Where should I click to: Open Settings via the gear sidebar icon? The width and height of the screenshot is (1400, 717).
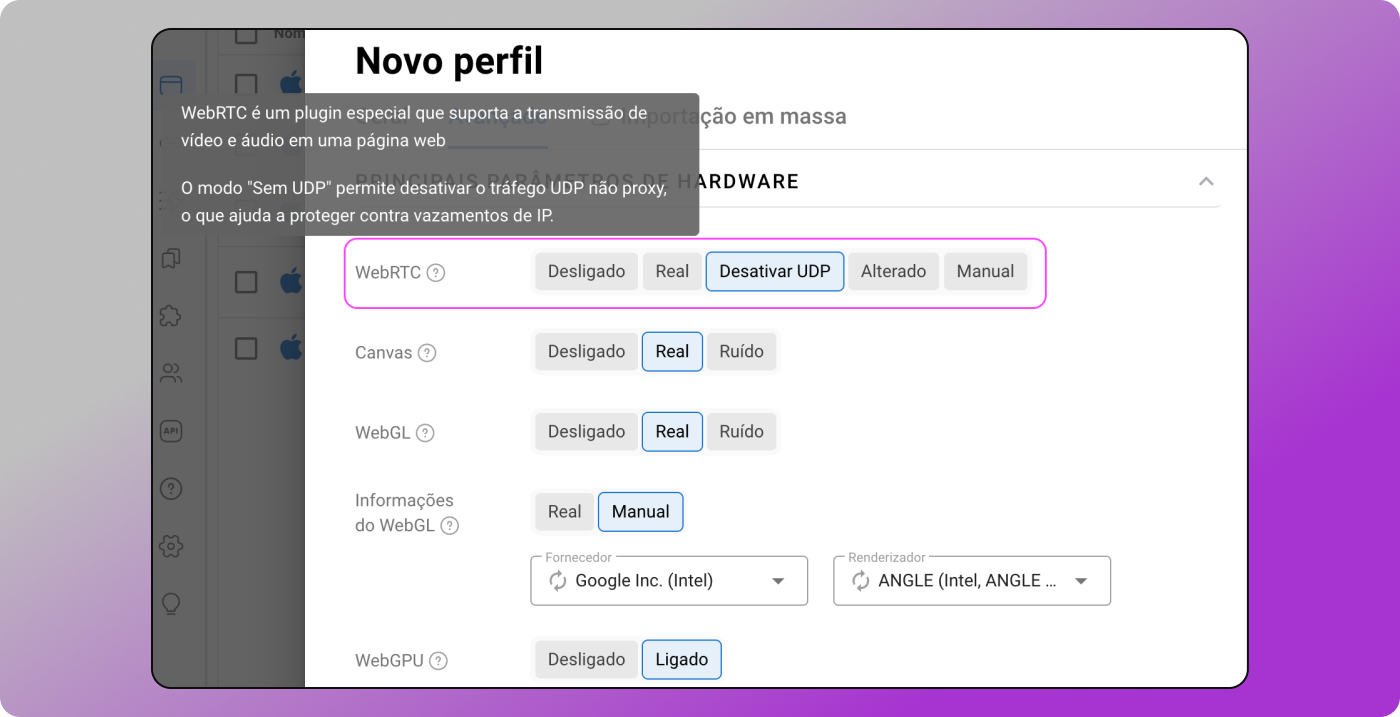click(x=171, y=546)
